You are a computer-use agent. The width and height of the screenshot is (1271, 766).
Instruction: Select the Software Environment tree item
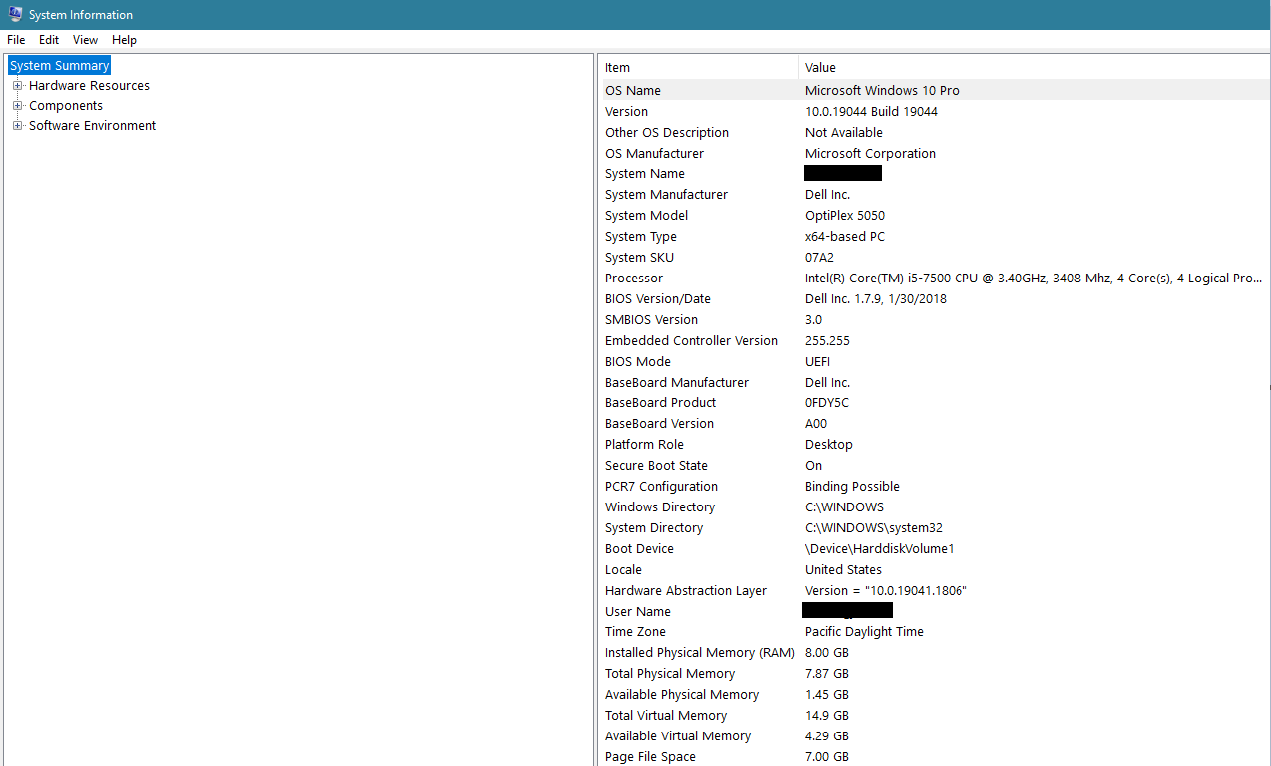[92, 126]
